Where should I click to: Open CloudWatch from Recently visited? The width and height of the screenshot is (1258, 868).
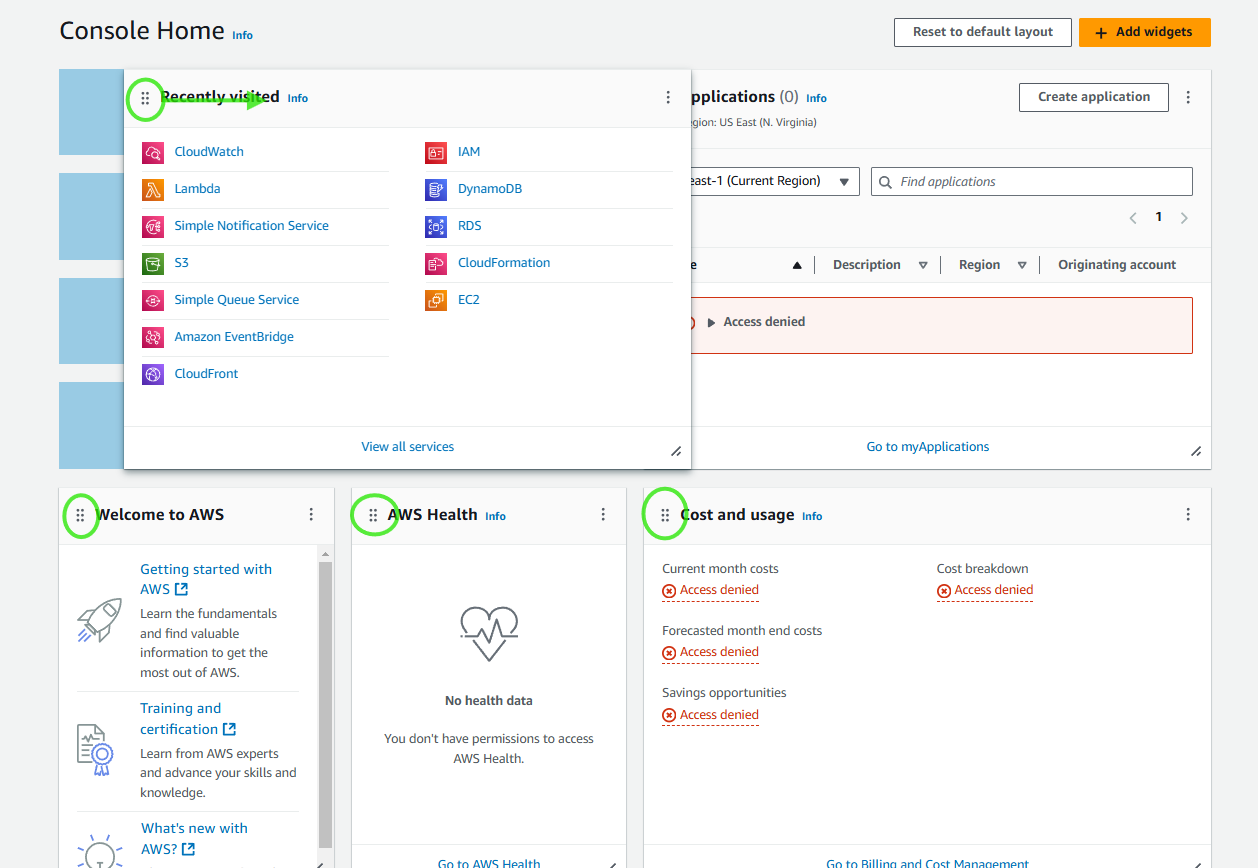pyautogui.click(x=207, y=151)
